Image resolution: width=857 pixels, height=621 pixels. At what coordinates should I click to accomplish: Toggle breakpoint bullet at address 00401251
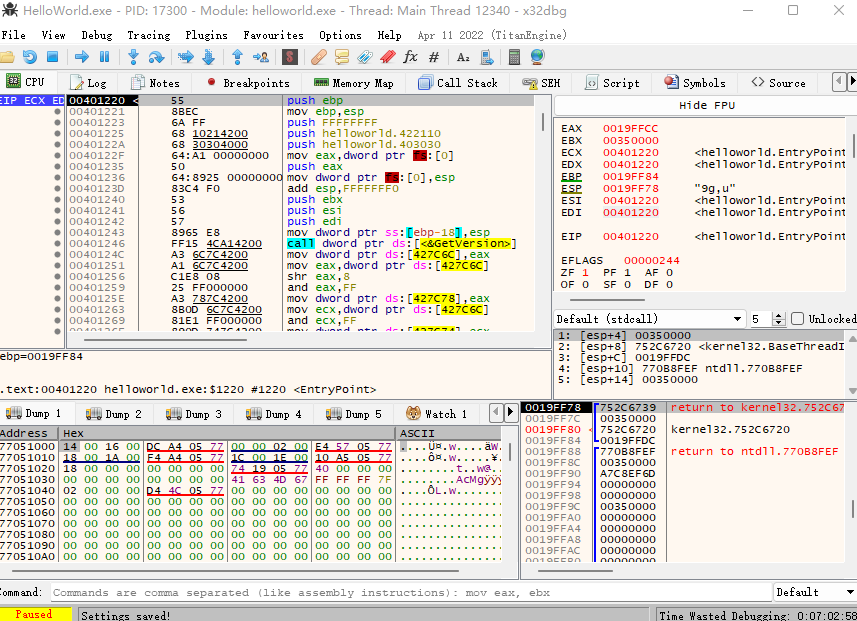pyautogui.click(x=57, y=266)
